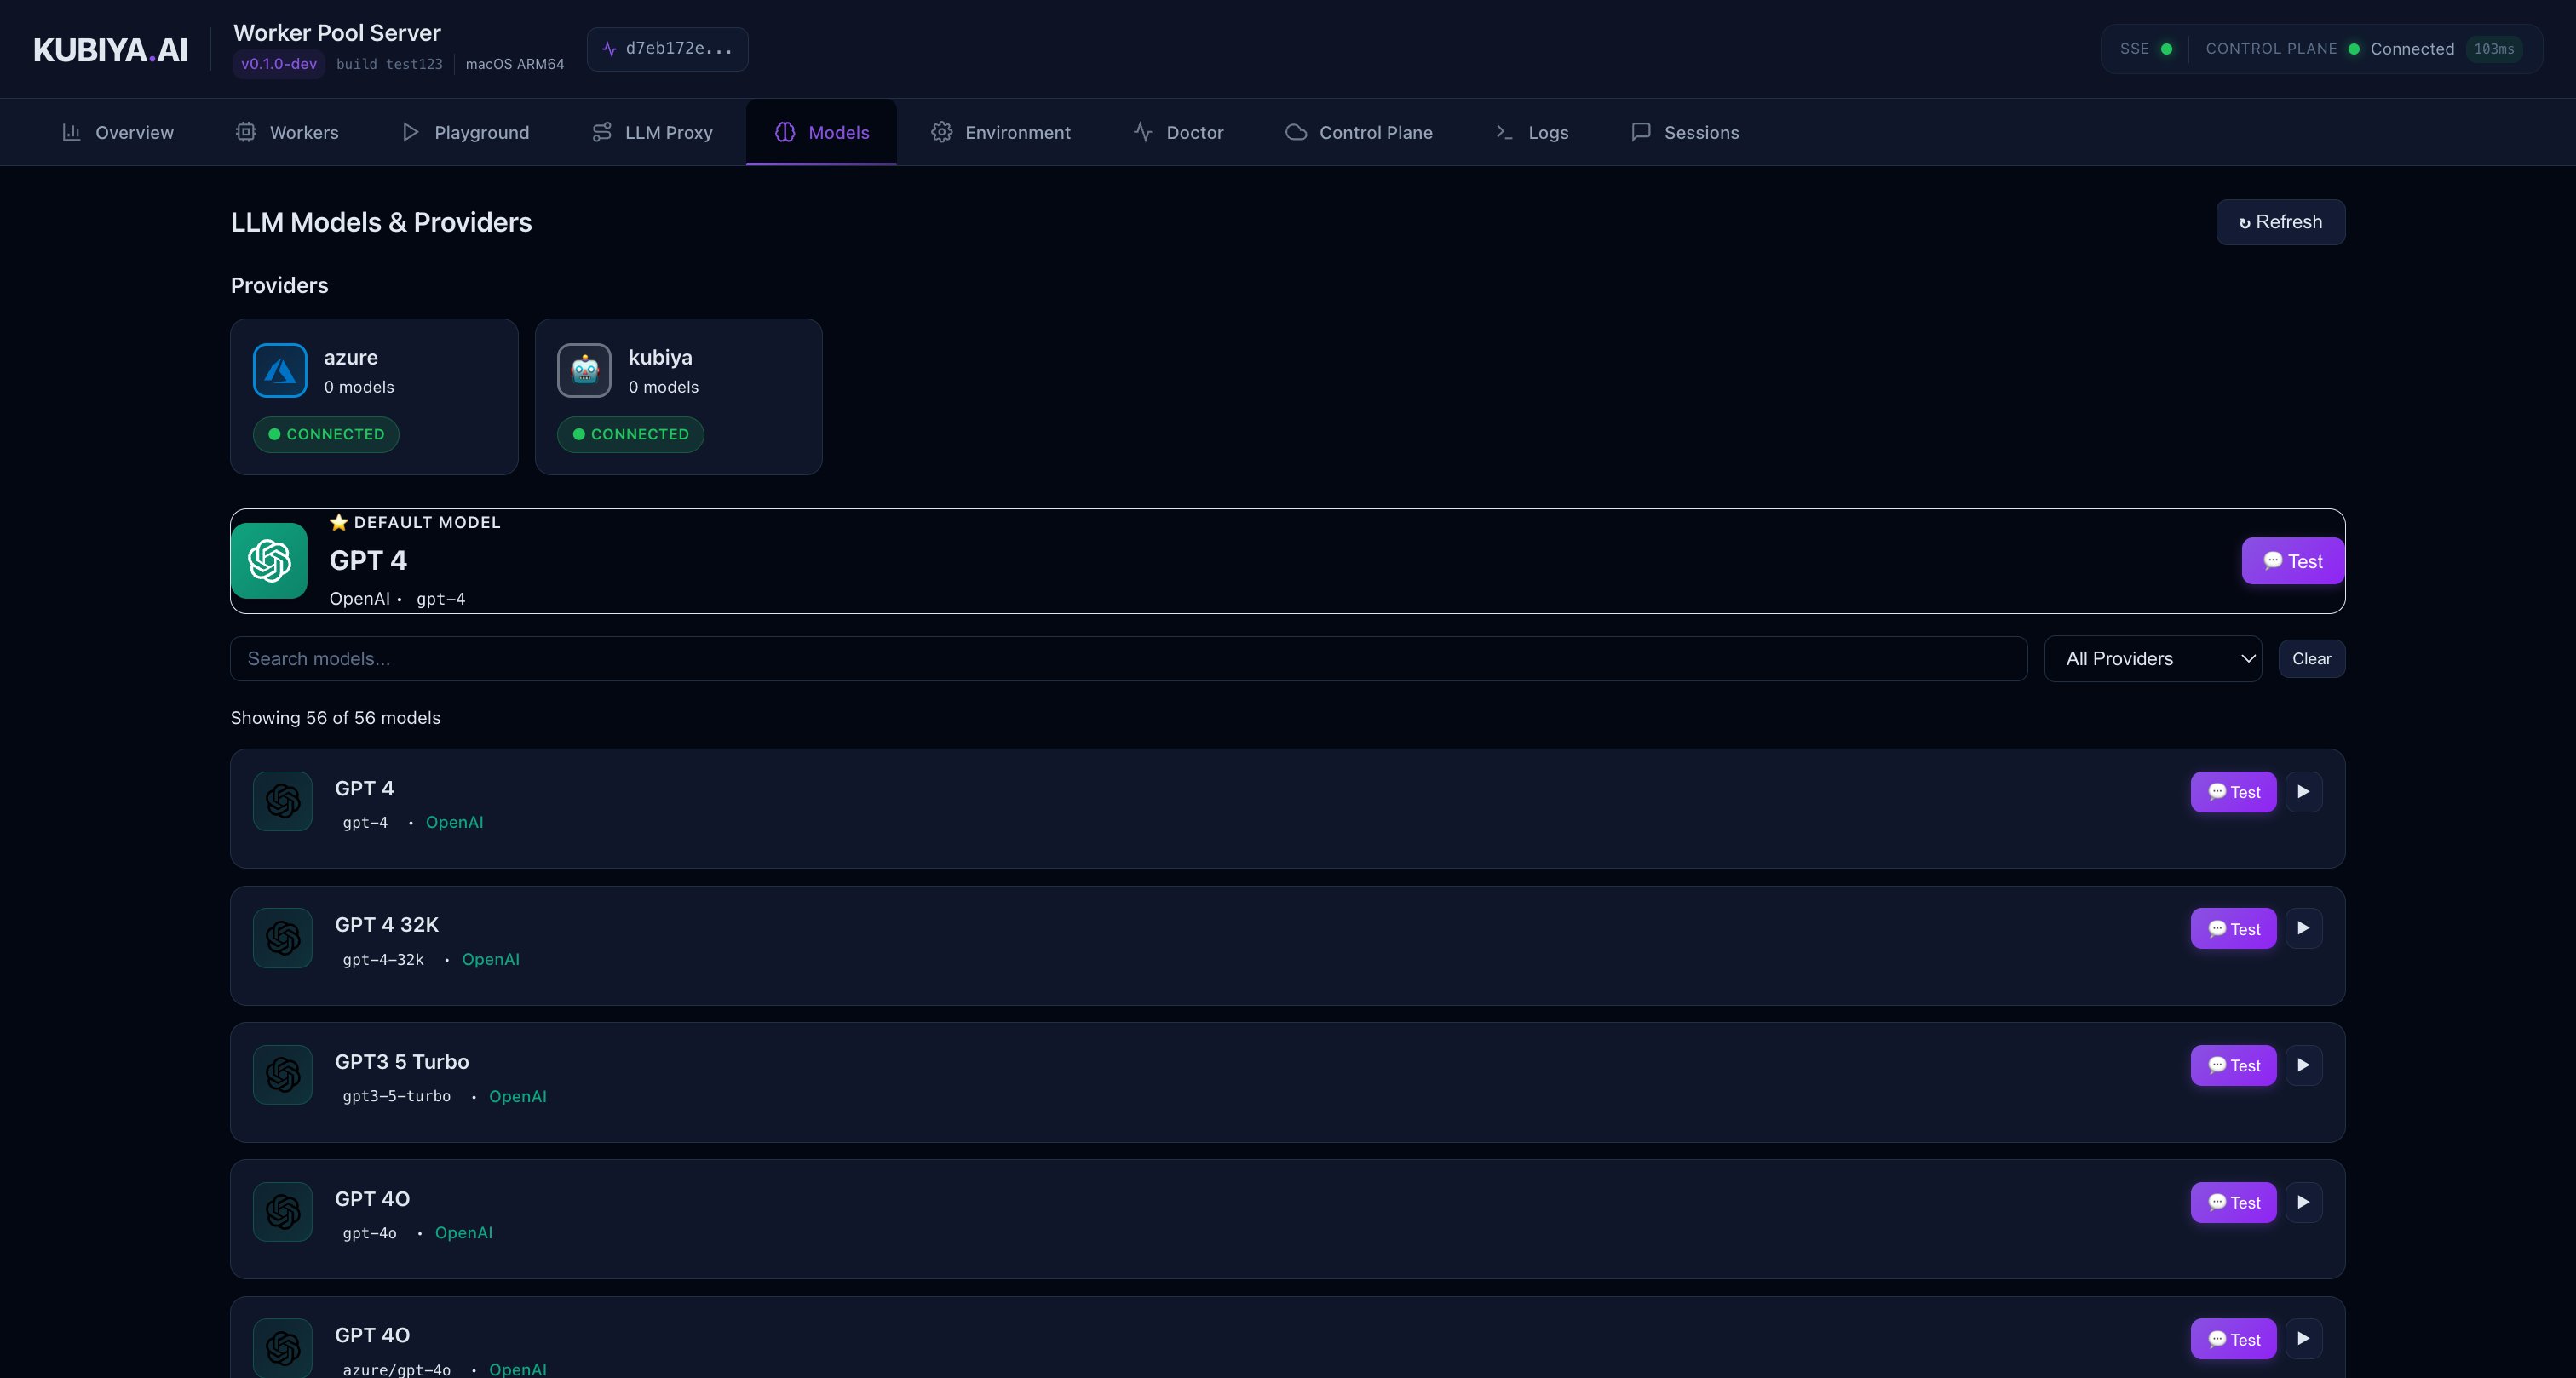Expand the azure/gpt-4o row arrow
Screen dimensions: 2576x1378
click(x=2304, y=1339)
